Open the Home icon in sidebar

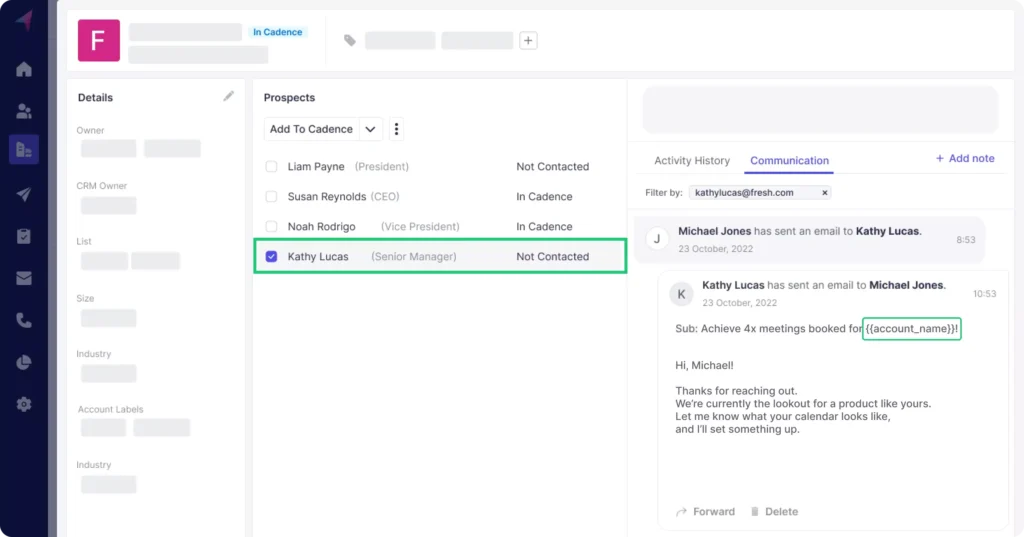[x=24, y=69]
